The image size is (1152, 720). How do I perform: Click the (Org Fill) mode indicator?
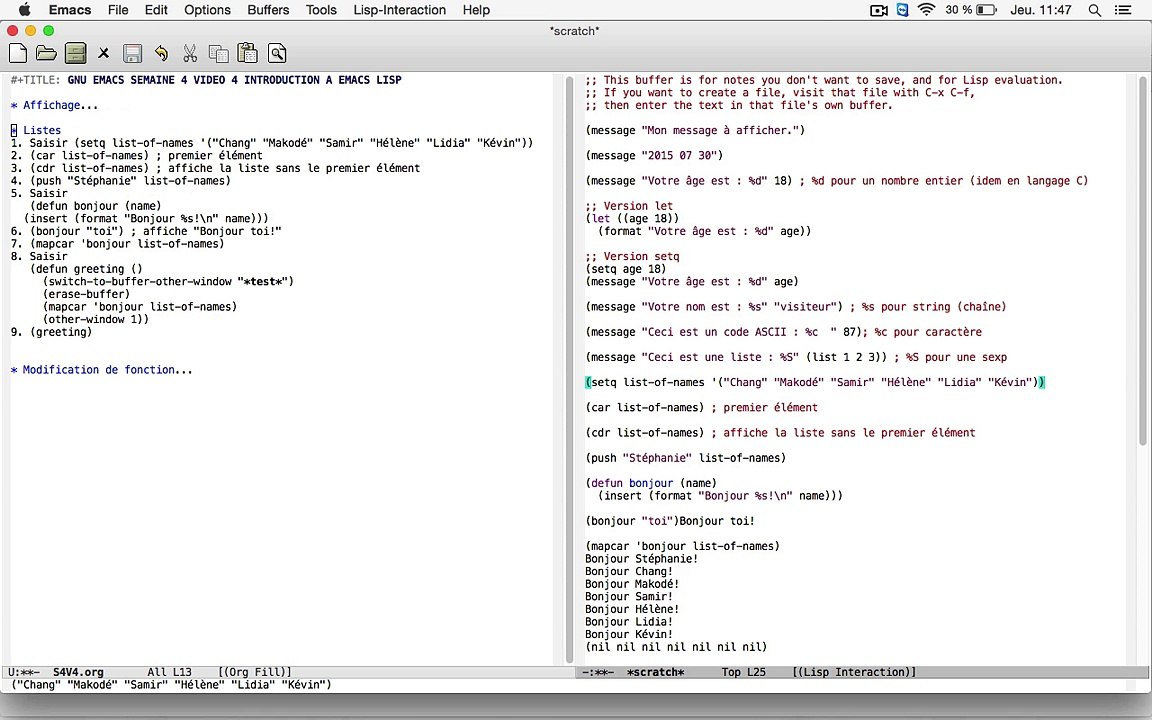coord(255,672)
